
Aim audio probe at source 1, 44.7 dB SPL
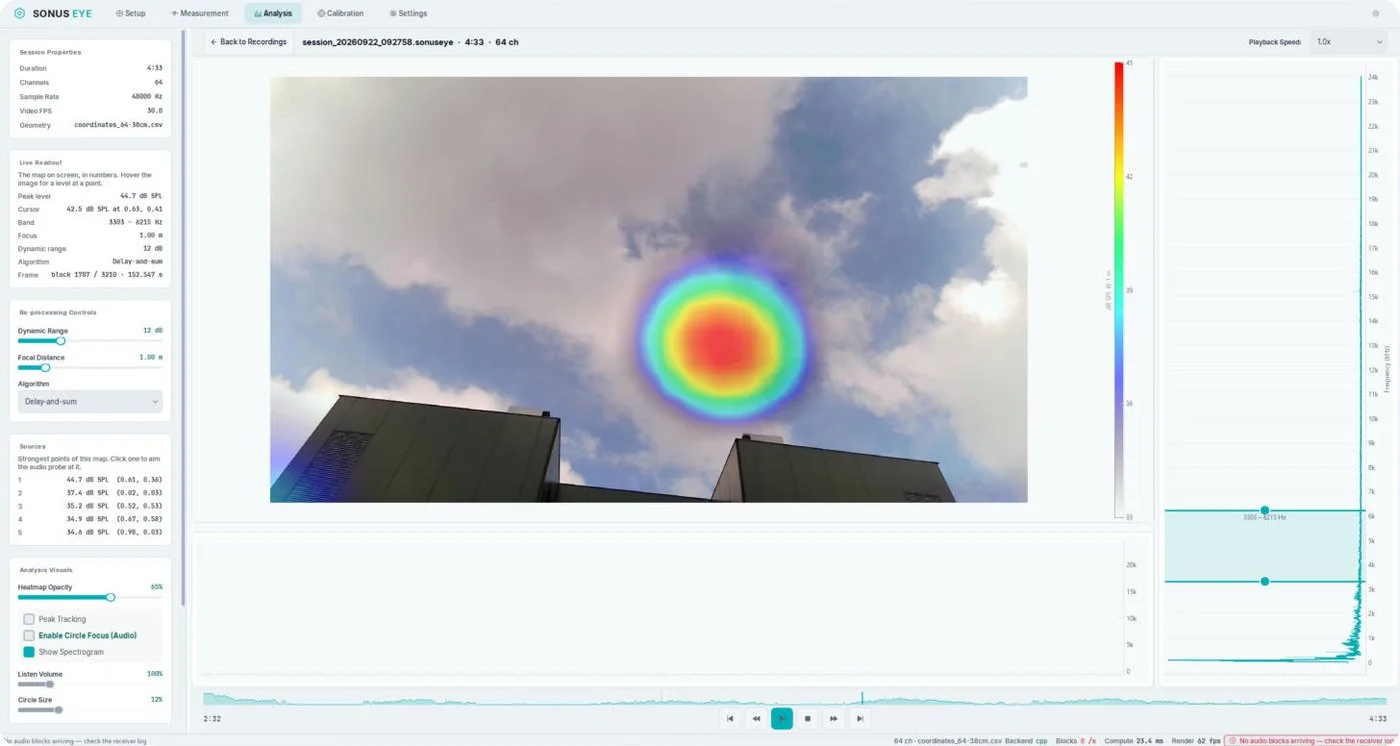tap(90, 480)
